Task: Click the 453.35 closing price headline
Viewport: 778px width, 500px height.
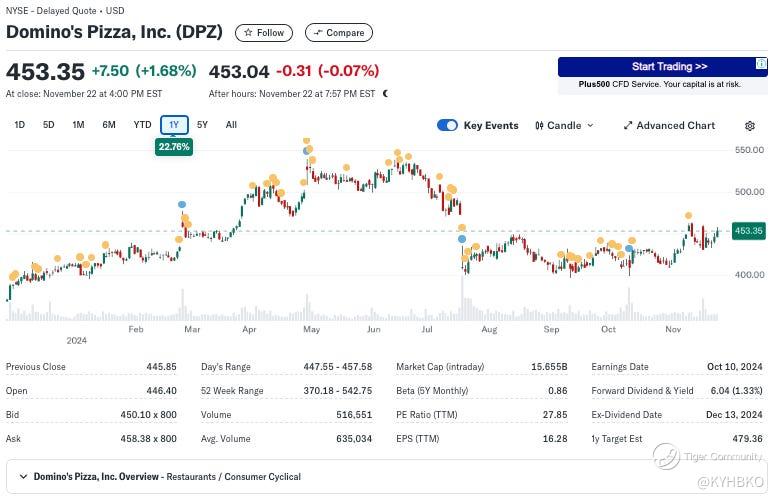Action: click(45, 71)
